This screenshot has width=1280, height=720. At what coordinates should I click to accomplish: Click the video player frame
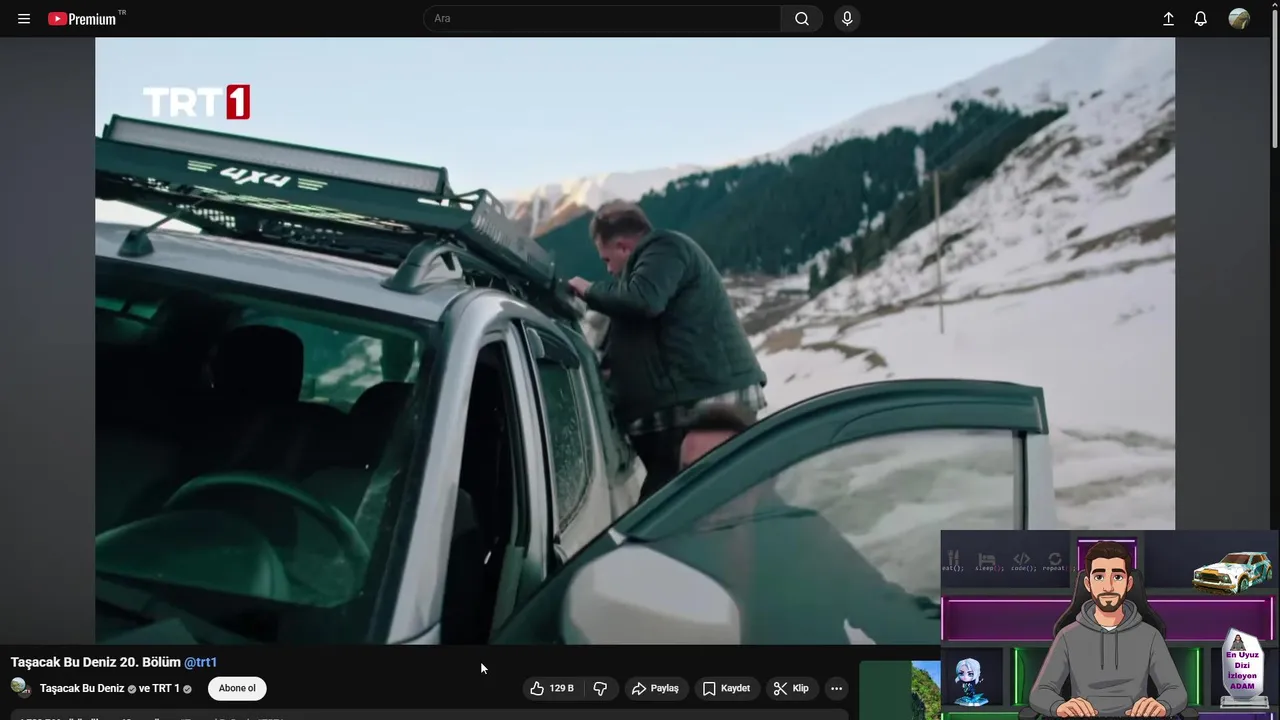[x=635, y=340]
